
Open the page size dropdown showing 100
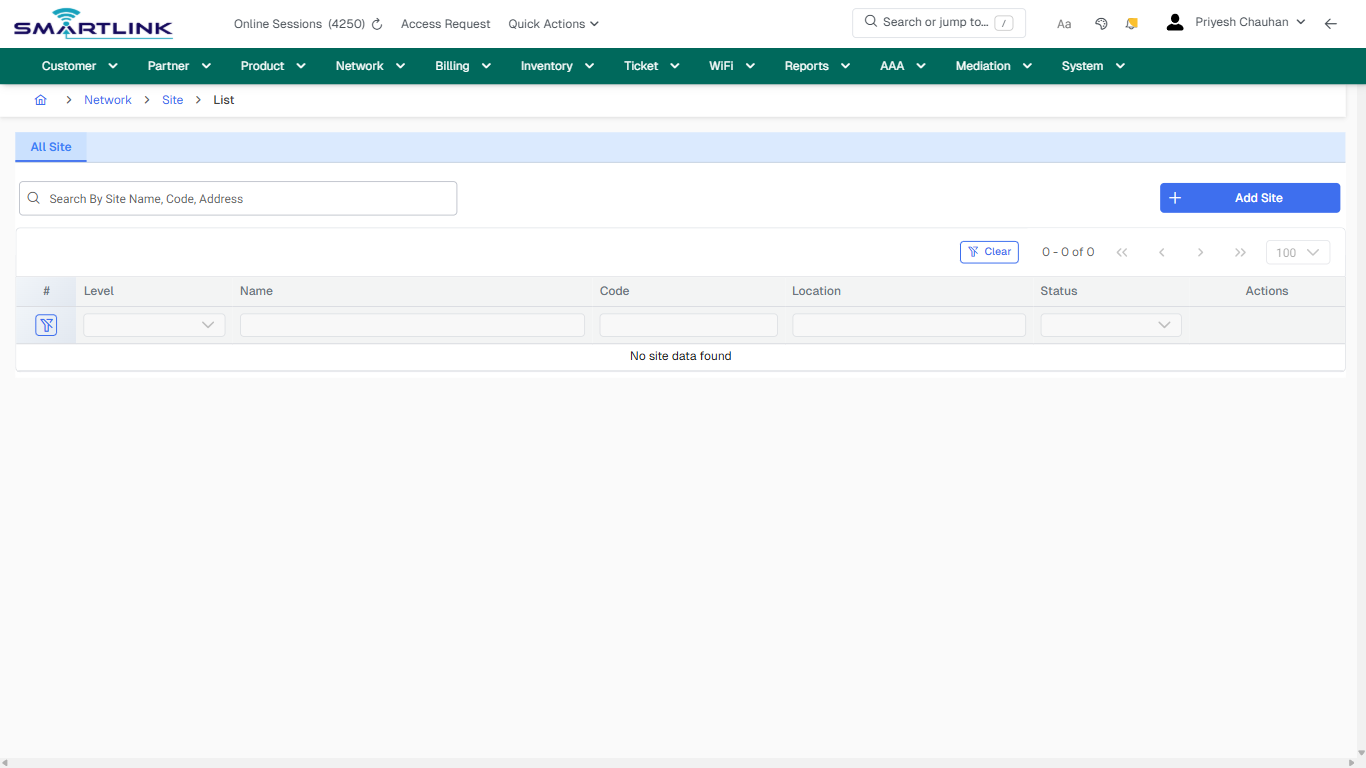(x=1297, y=252)
